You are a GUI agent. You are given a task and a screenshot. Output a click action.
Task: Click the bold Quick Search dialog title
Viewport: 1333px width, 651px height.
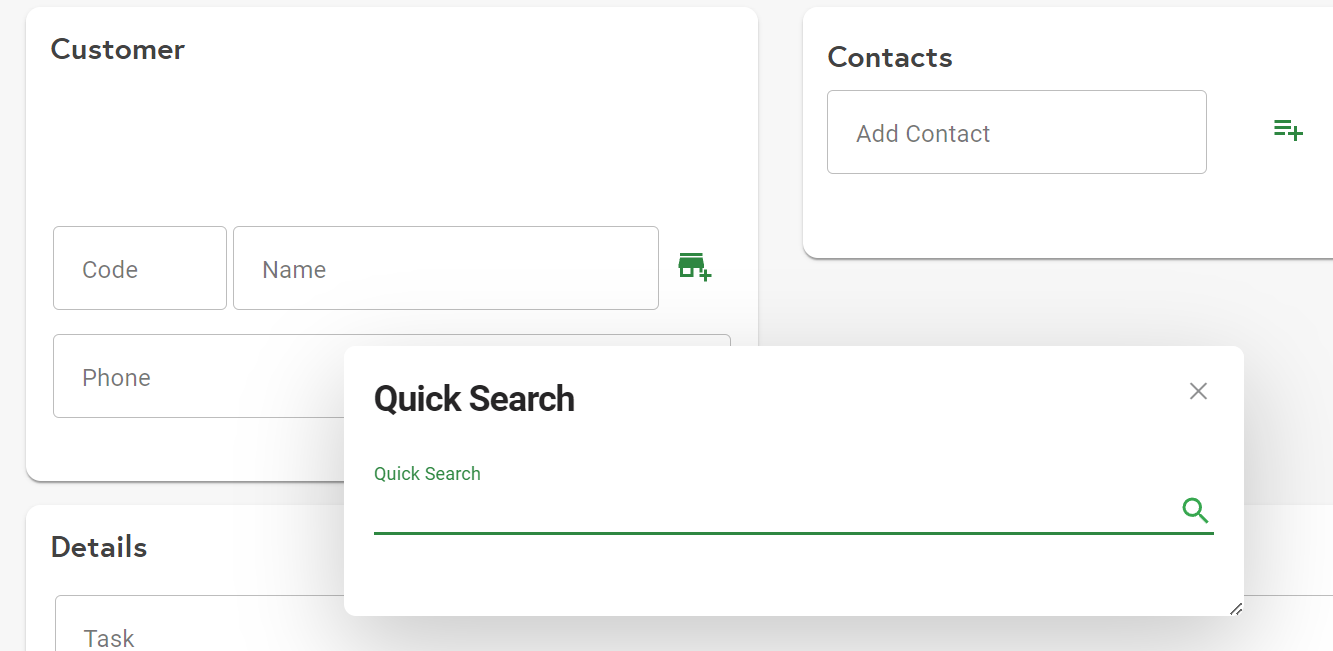click(474, 399)
